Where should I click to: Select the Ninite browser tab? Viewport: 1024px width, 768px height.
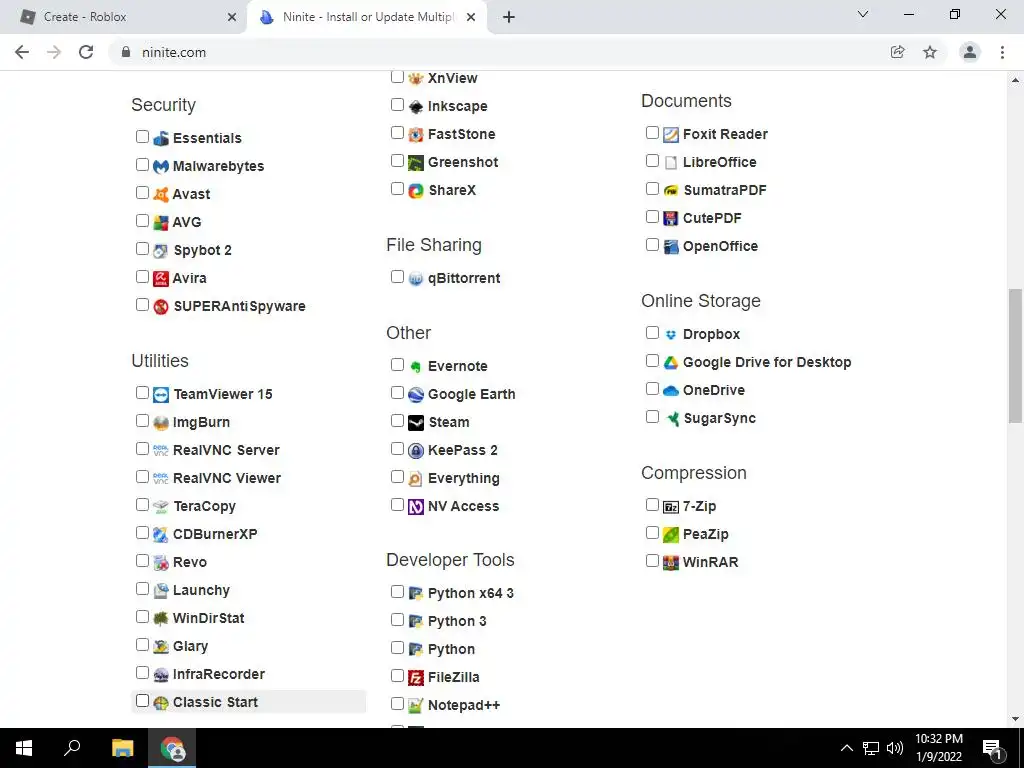point(366,17)
